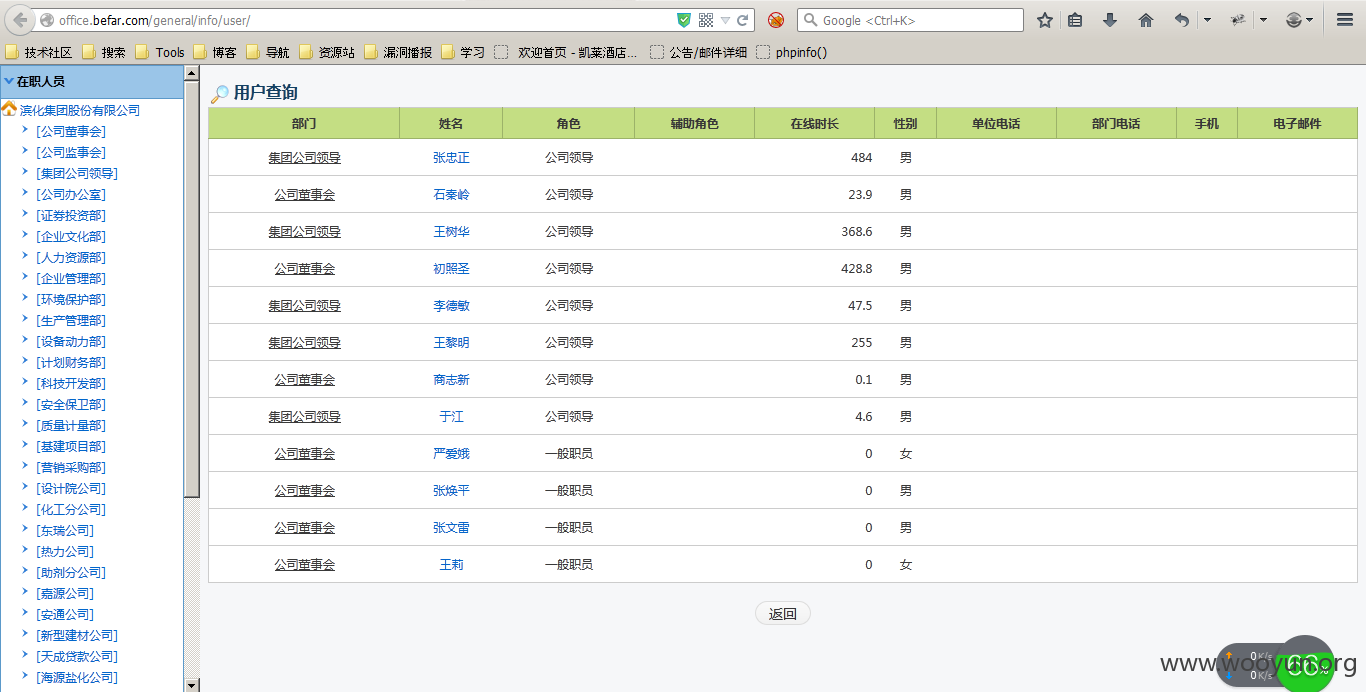Expand the [证券投资部] tree node
Image resolution: width=1366 pixels, height=692 pixels.
pos(25,214)
